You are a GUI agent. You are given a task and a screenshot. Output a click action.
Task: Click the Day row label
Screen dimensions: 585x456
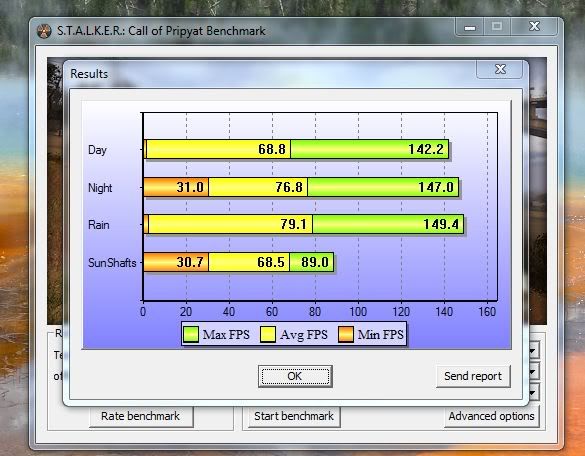point(97,150)
